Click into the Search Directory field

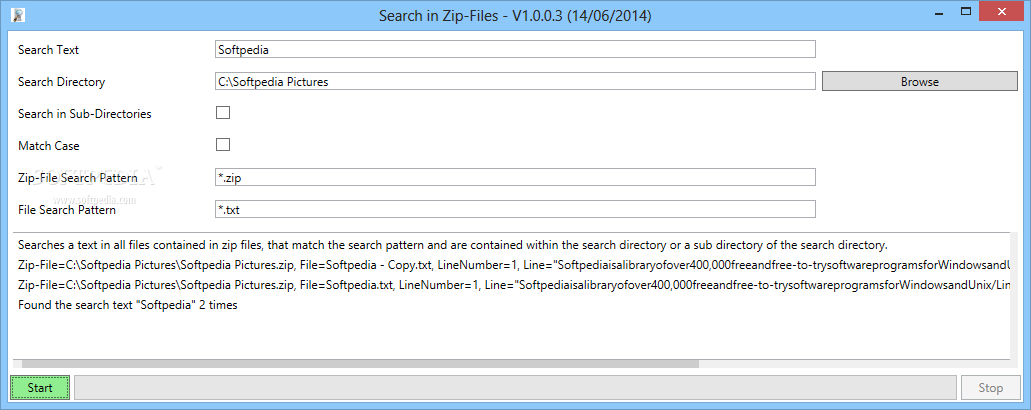tap(515, 81)
